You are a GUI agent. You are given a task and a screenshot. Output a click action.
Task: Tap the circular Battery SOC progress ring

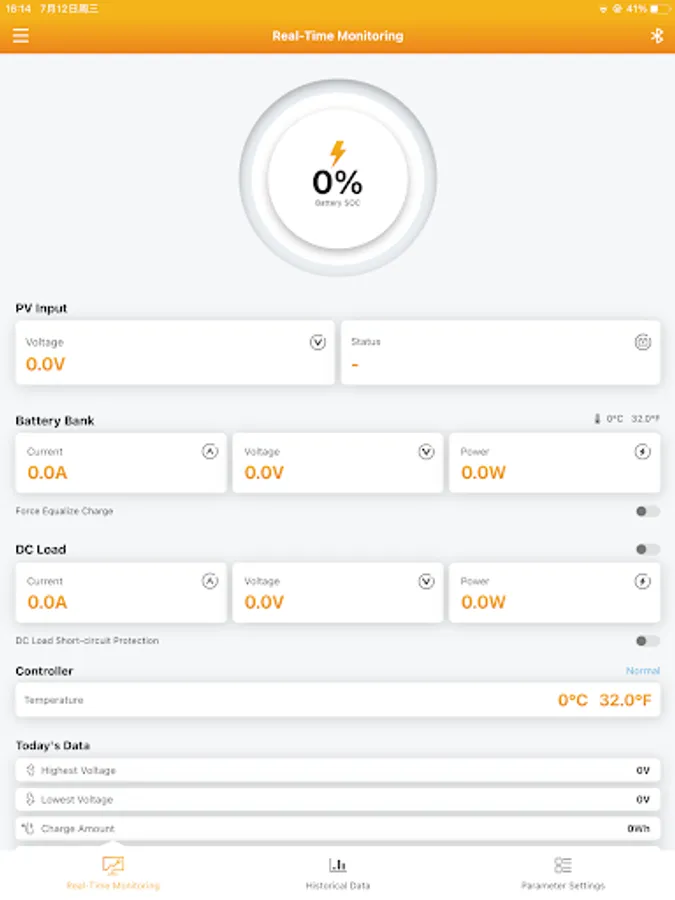click(337, 178)
